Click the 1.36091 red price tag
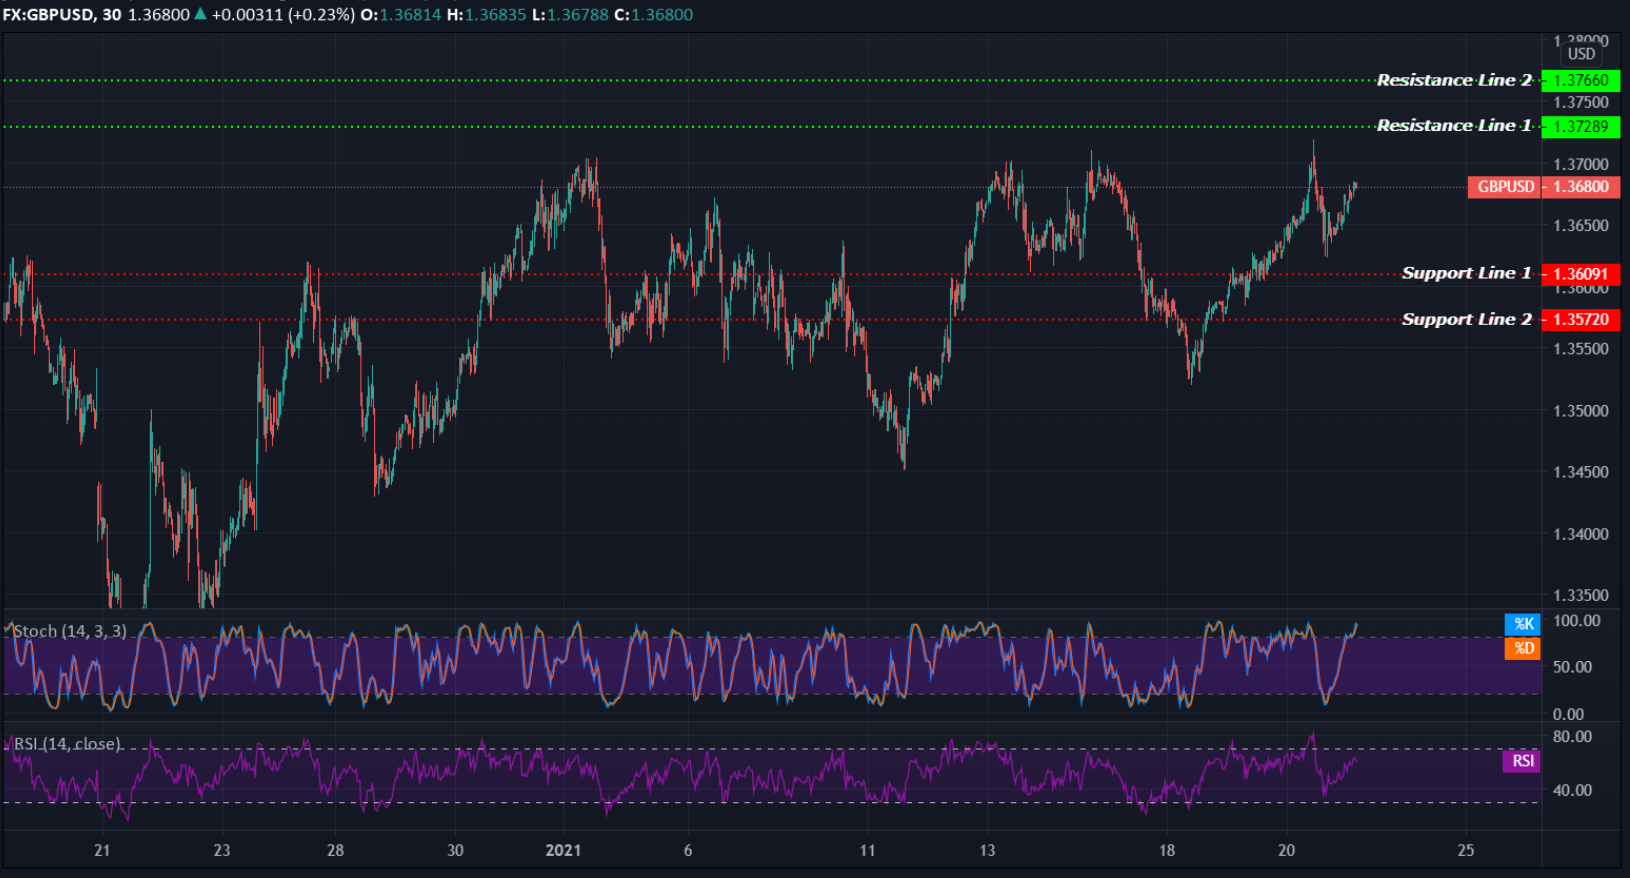Screen dimensions: 1630x878 coord(1581,274)
